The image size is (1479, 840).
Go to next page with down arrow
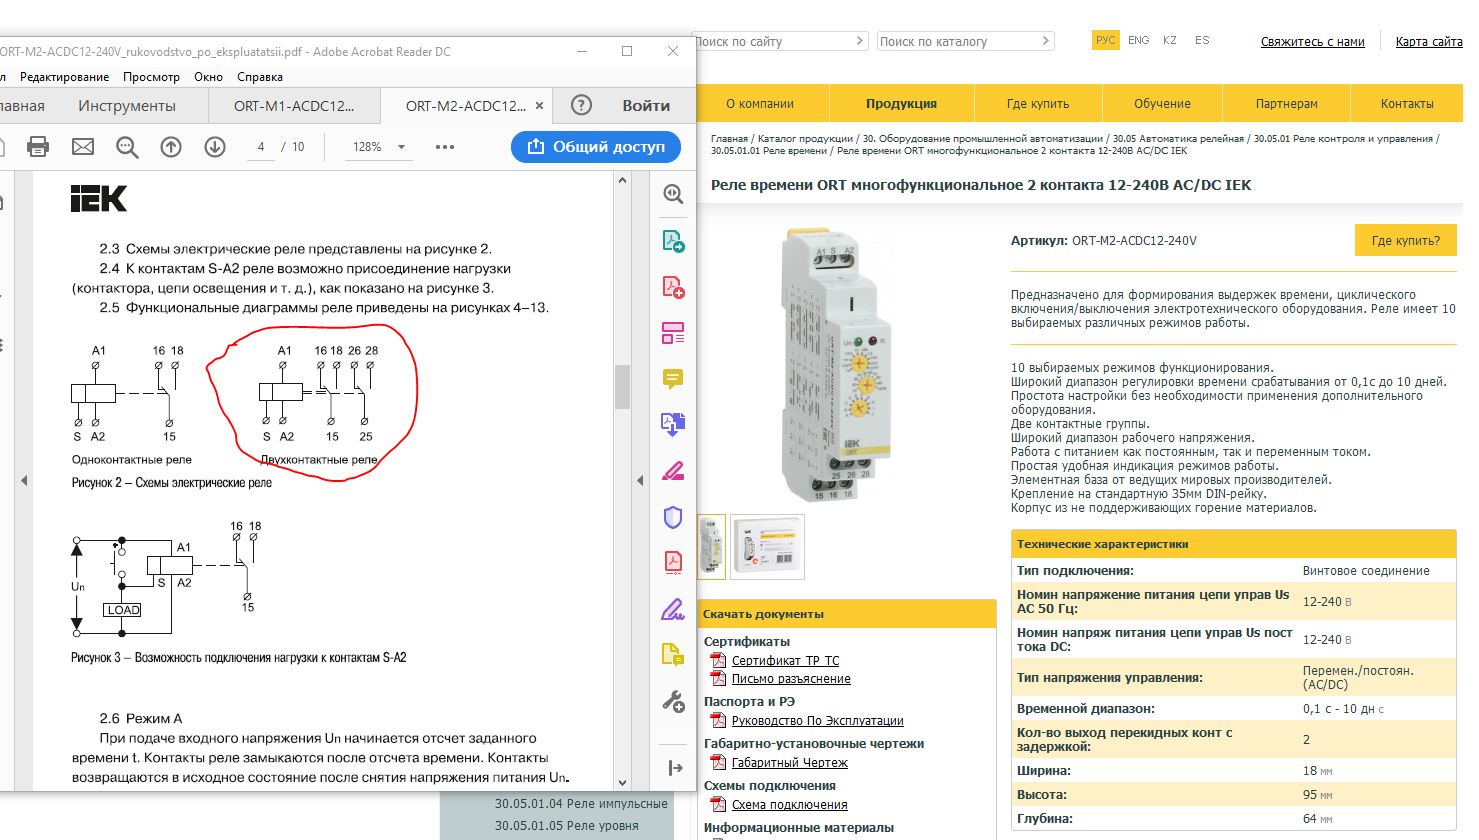coord(215,147)
